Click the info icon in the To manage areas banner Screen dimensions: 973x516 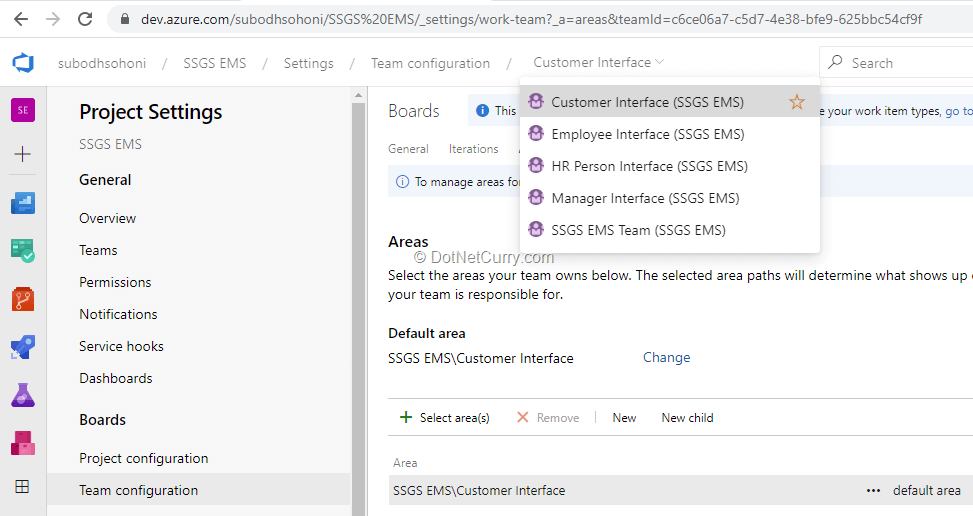pos(402,182)
